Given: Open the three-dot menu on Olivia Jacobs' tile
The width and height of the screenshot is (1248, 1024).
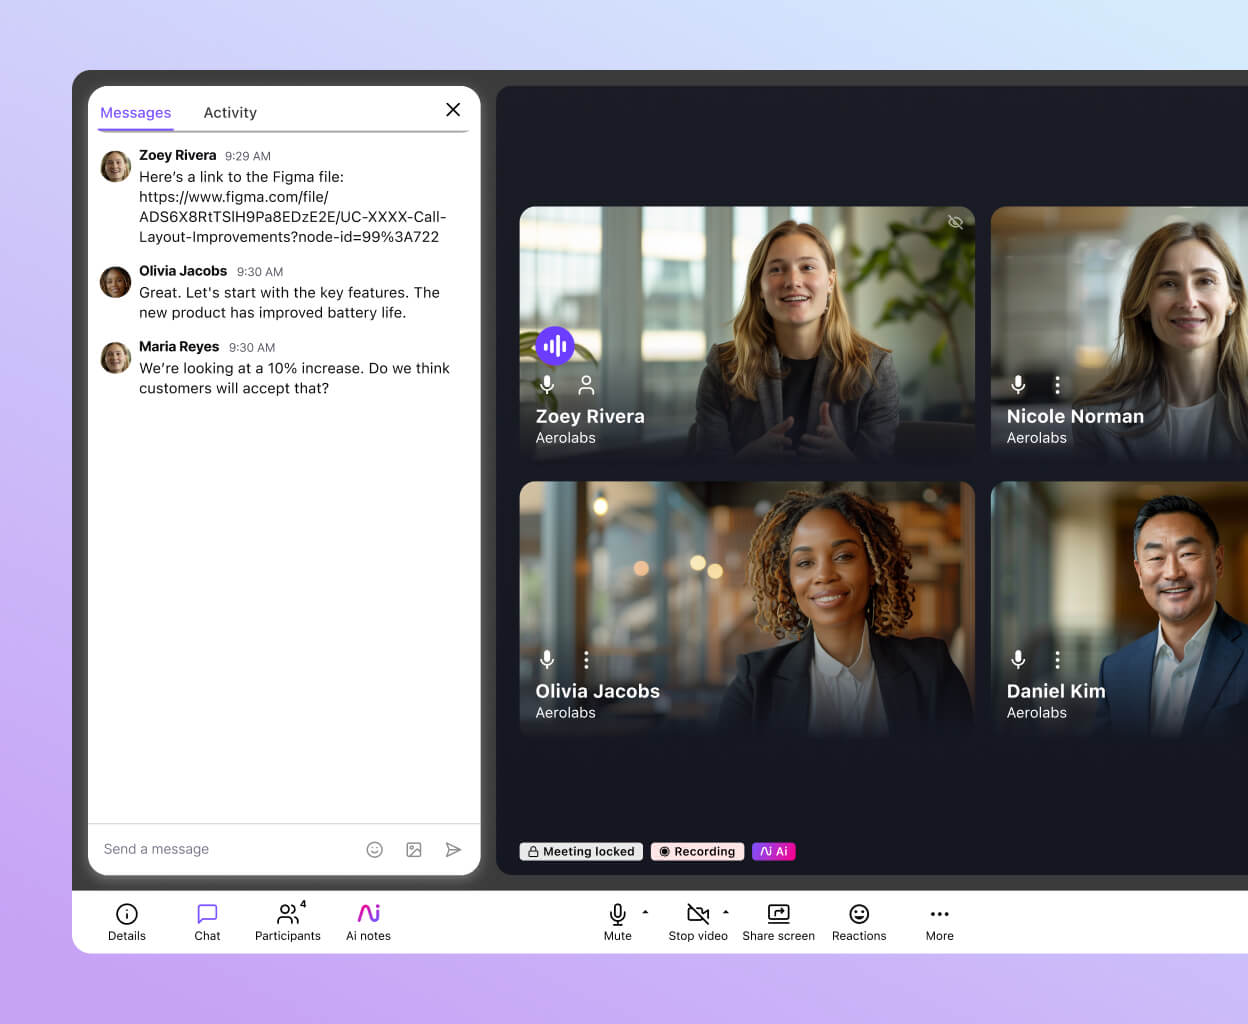Looking at the screenshot, I should pos(585,660).
